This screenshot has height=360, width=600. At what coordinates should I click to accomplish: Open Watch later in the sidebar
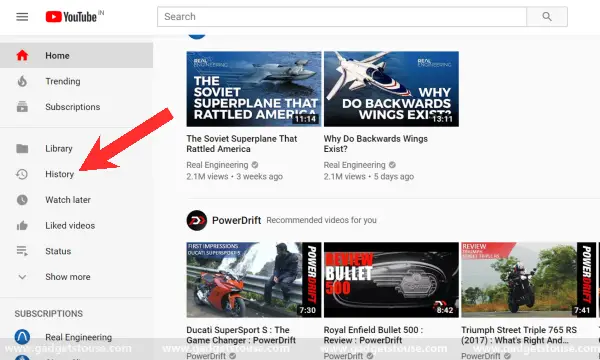coord(77,200)
